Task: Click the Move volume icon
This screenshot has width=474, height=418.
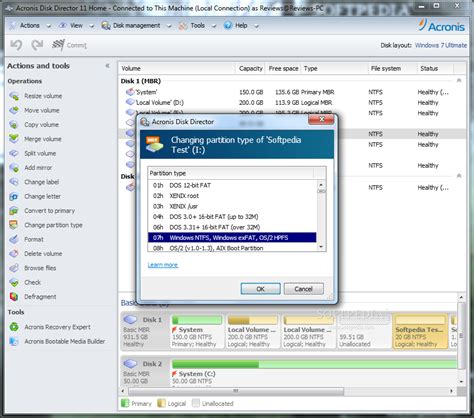Action: [x=14, y=110]
